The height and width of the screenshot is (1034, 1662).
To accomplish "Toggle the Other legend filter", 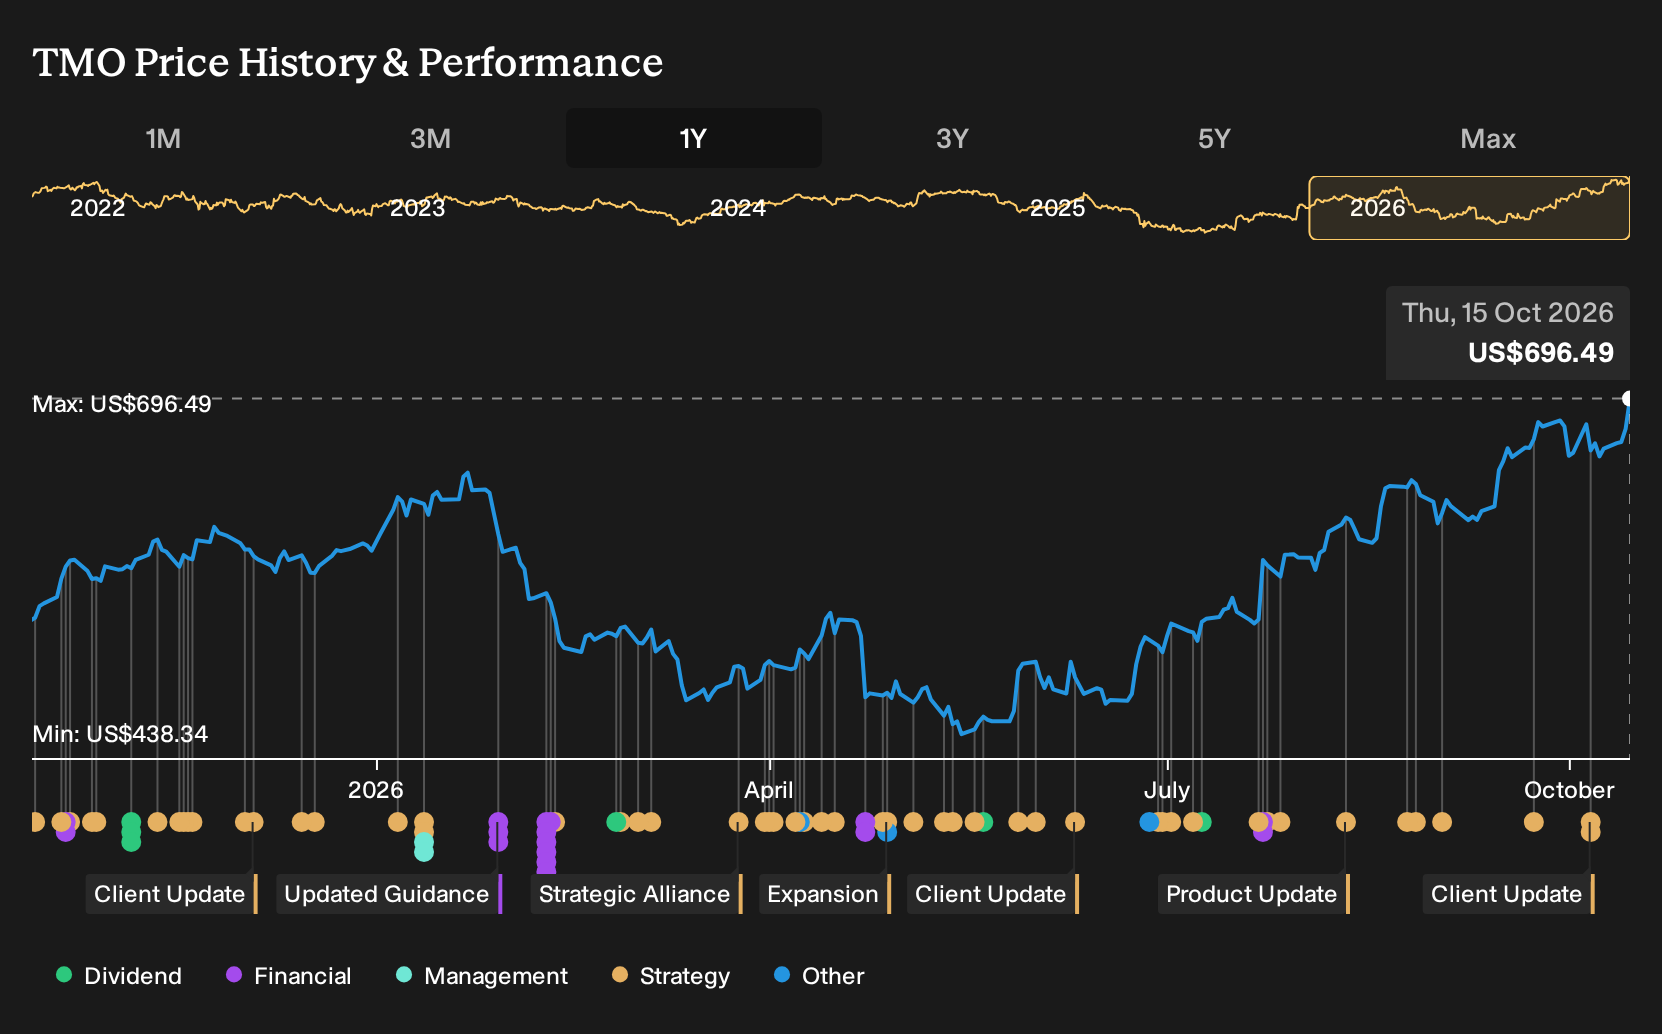I will pos(819,976).
